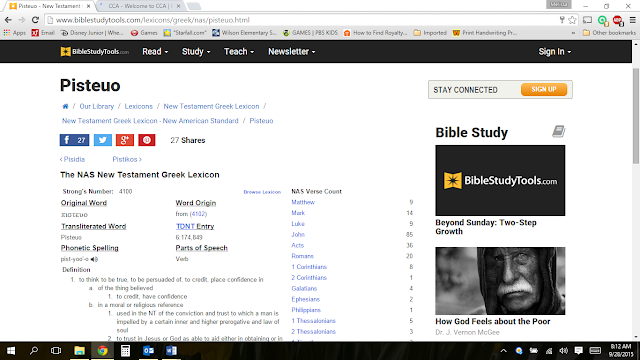This screenshot has height=360, width=640.
Task: Close the CCA Welcome tab
Action: pos(178,6)
